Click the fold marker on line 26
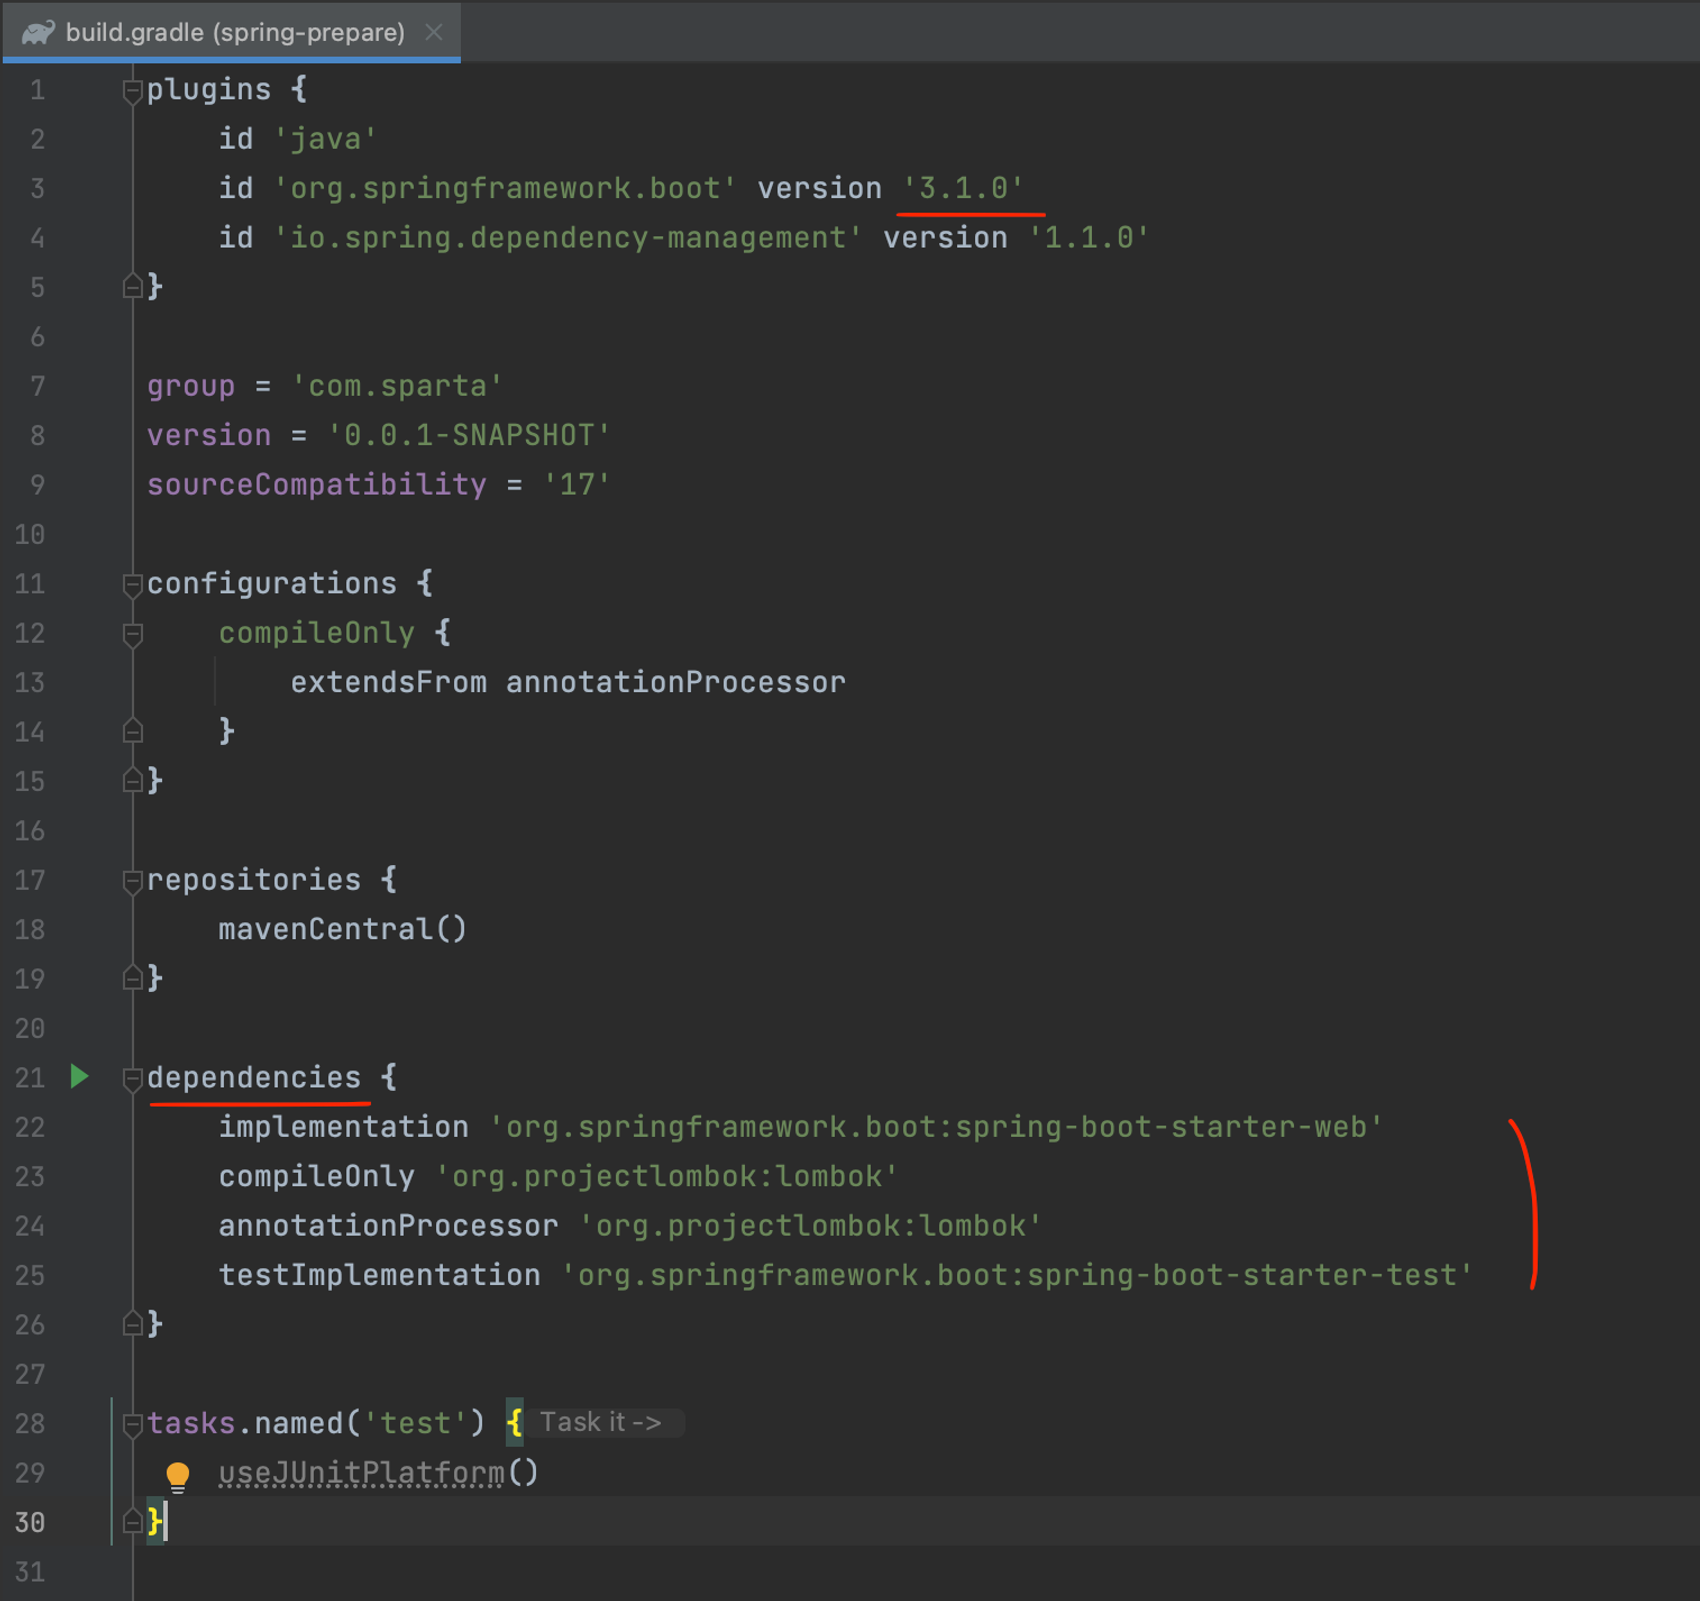The image size is (1700, 1601). (131, 1324)
